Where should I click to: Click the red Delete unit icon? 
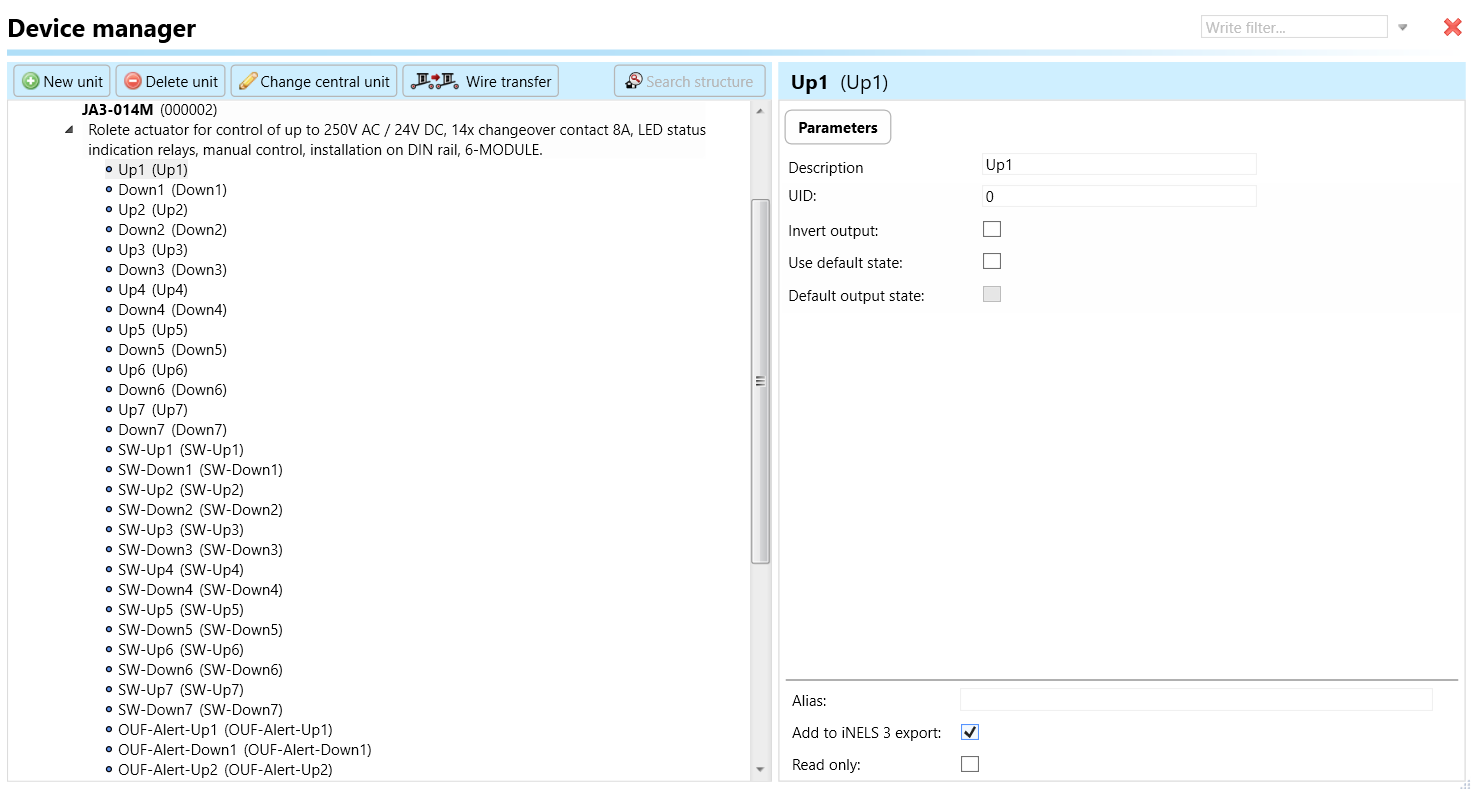click(132, 82)
